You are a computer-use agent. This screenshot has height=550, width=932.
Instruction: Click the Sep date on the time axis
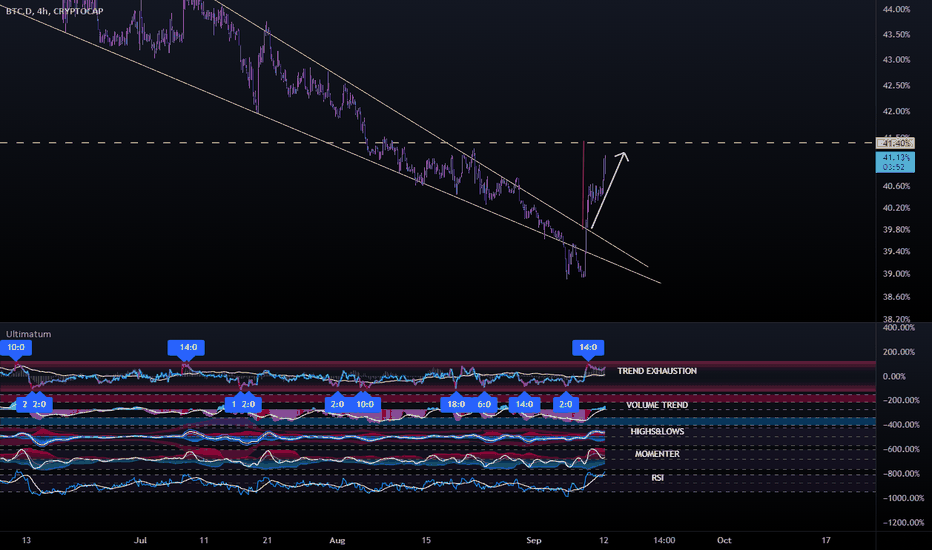[534, 540]
